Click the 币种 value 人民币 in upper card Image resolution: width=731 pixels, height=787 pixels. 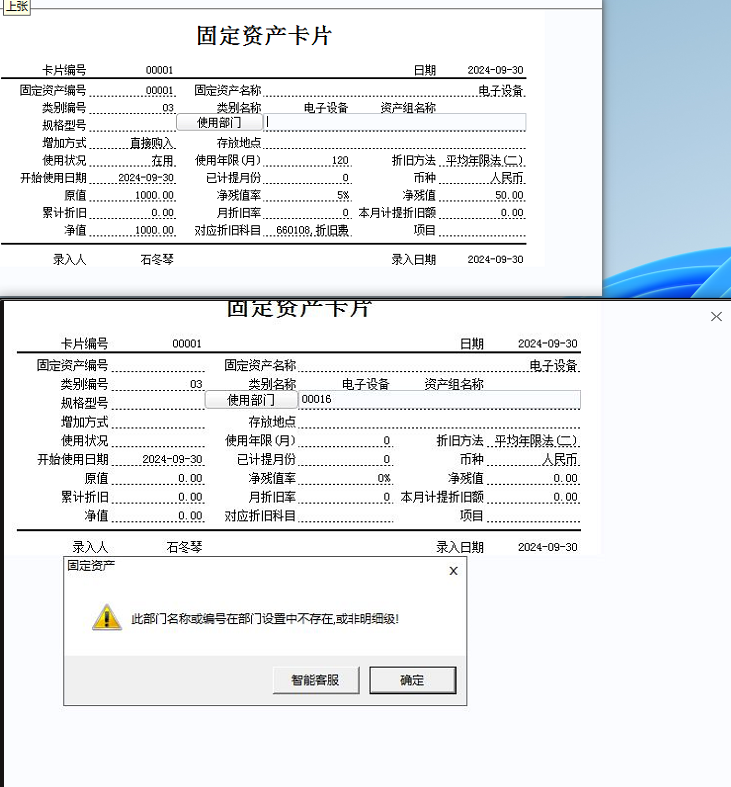[507, 178]
